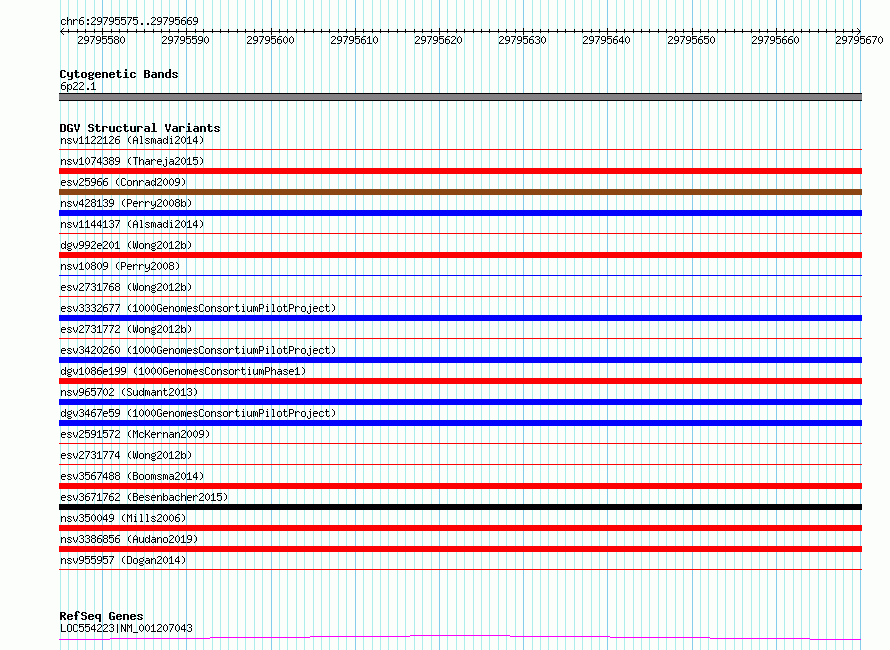
Task: Click ruler position 29795670
Action: (859, 40)
